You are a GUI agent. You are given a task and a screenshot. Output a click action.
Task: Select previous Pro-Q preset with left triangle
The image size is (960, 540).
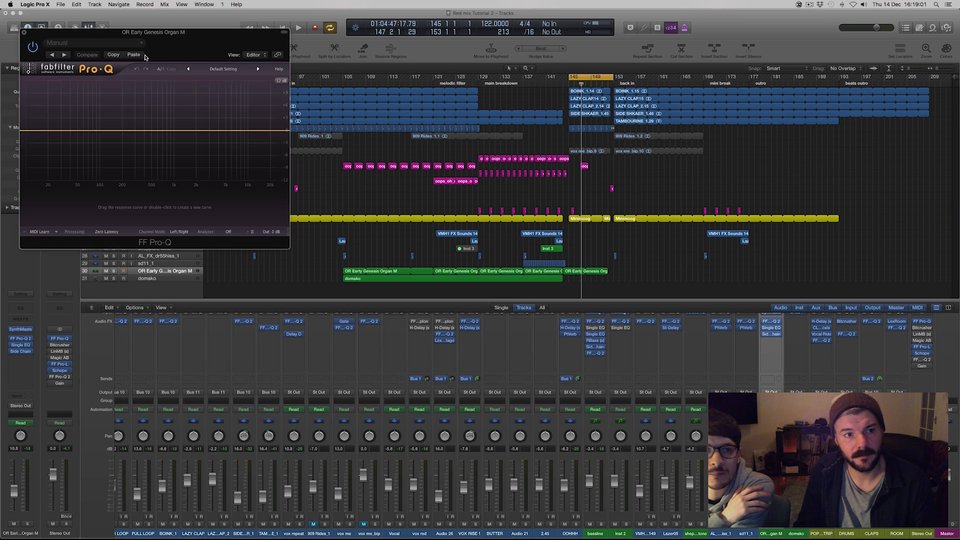pyautogui.click(x=188, y=69)
